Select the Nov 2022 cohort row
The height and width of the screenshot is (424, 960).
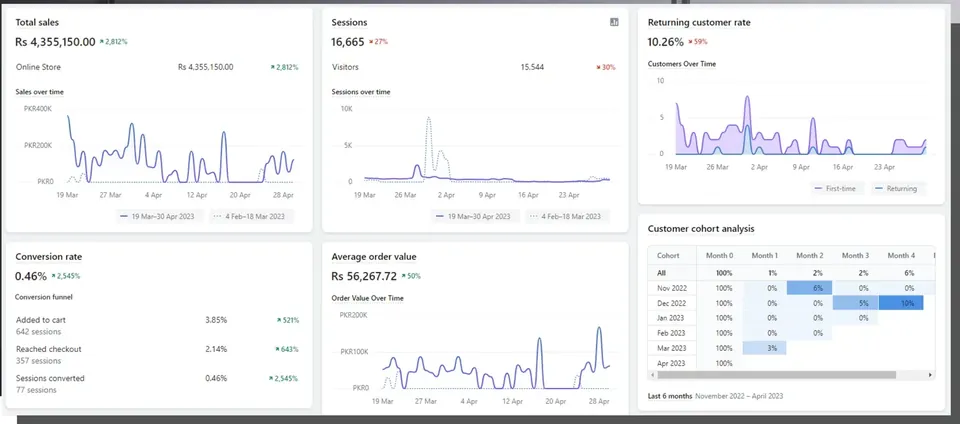(x=790, y=288)
